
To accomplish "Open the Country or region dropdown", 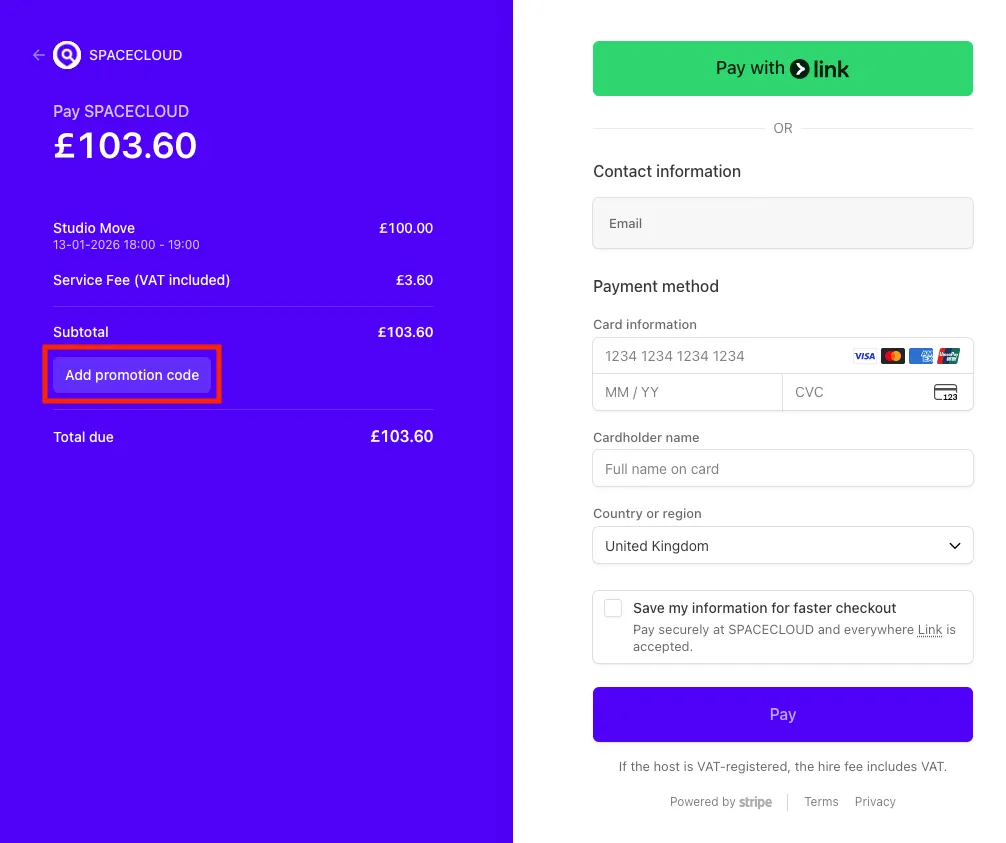I will click(x=783, y=545).
